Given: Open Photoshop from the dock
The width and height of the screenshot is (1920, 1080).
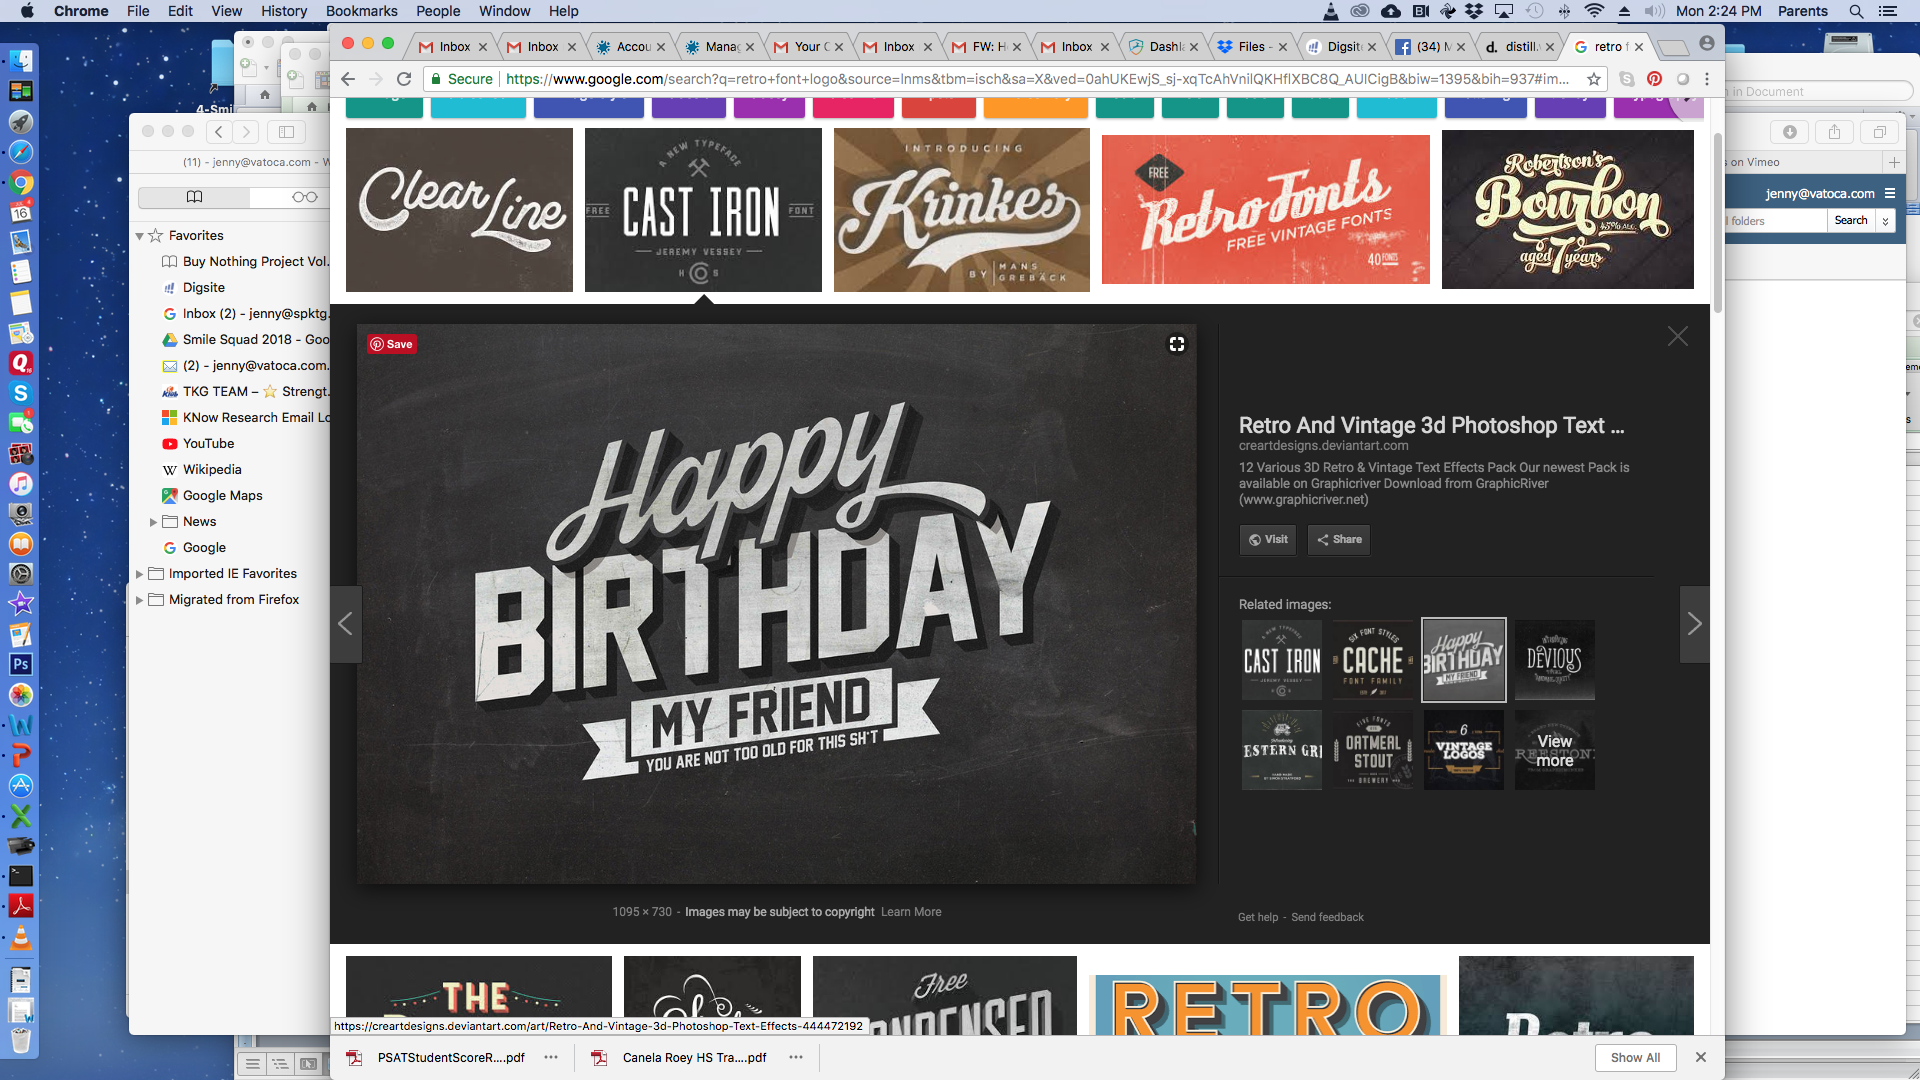Looking at the screenshot, I should tap(20, 665).
